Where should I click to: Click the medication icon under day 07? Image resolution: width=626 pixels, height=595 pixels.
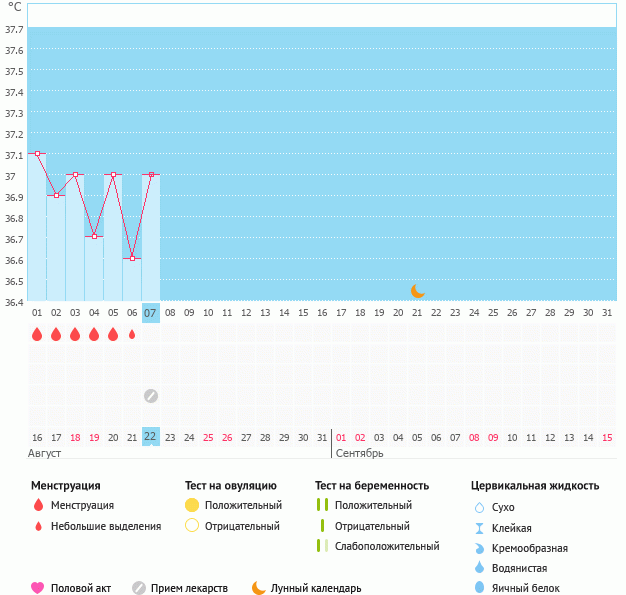151,395
